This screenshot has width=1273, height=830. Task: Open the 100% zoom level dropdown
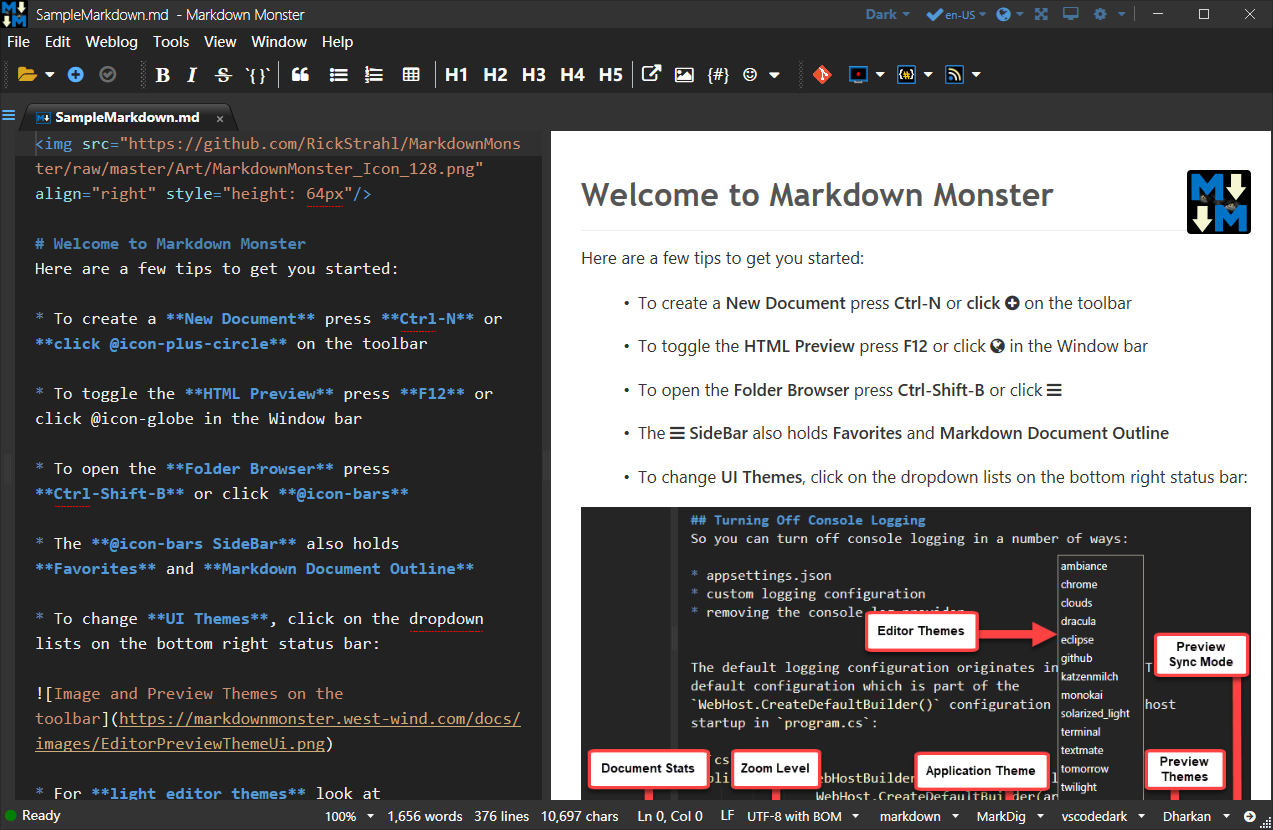coord(350,816)
